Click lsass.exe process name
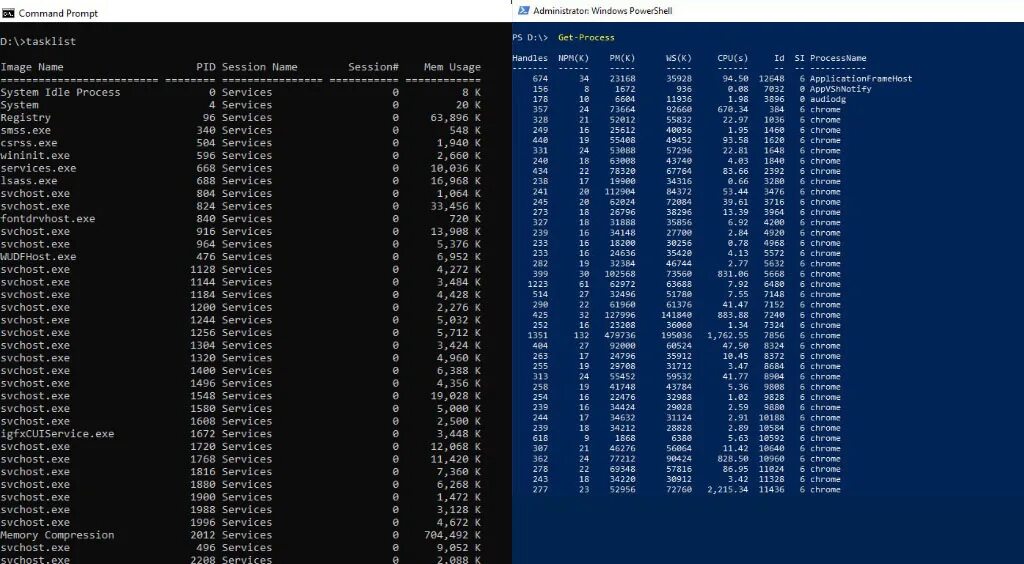The image size is (1024, 564). coord(29,180)
